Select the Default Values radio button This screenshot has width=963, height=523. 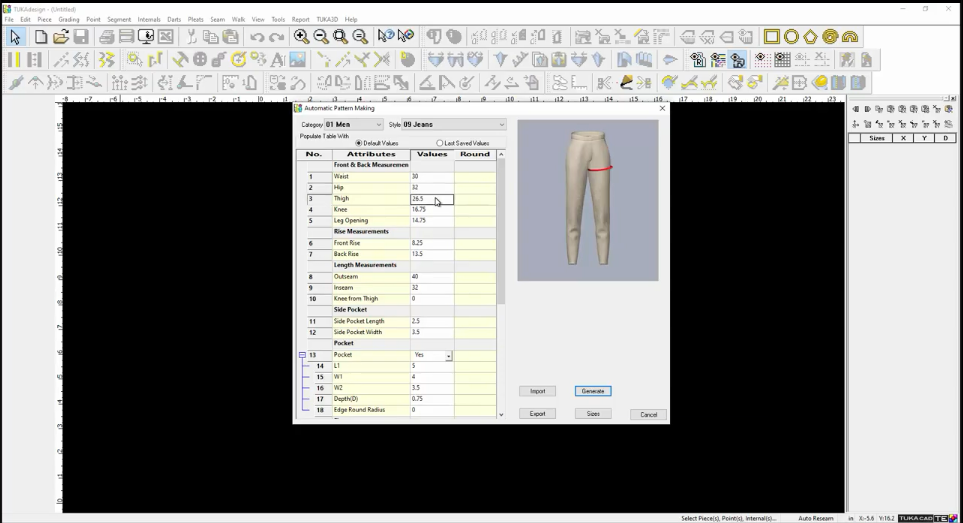pos(359,143)
